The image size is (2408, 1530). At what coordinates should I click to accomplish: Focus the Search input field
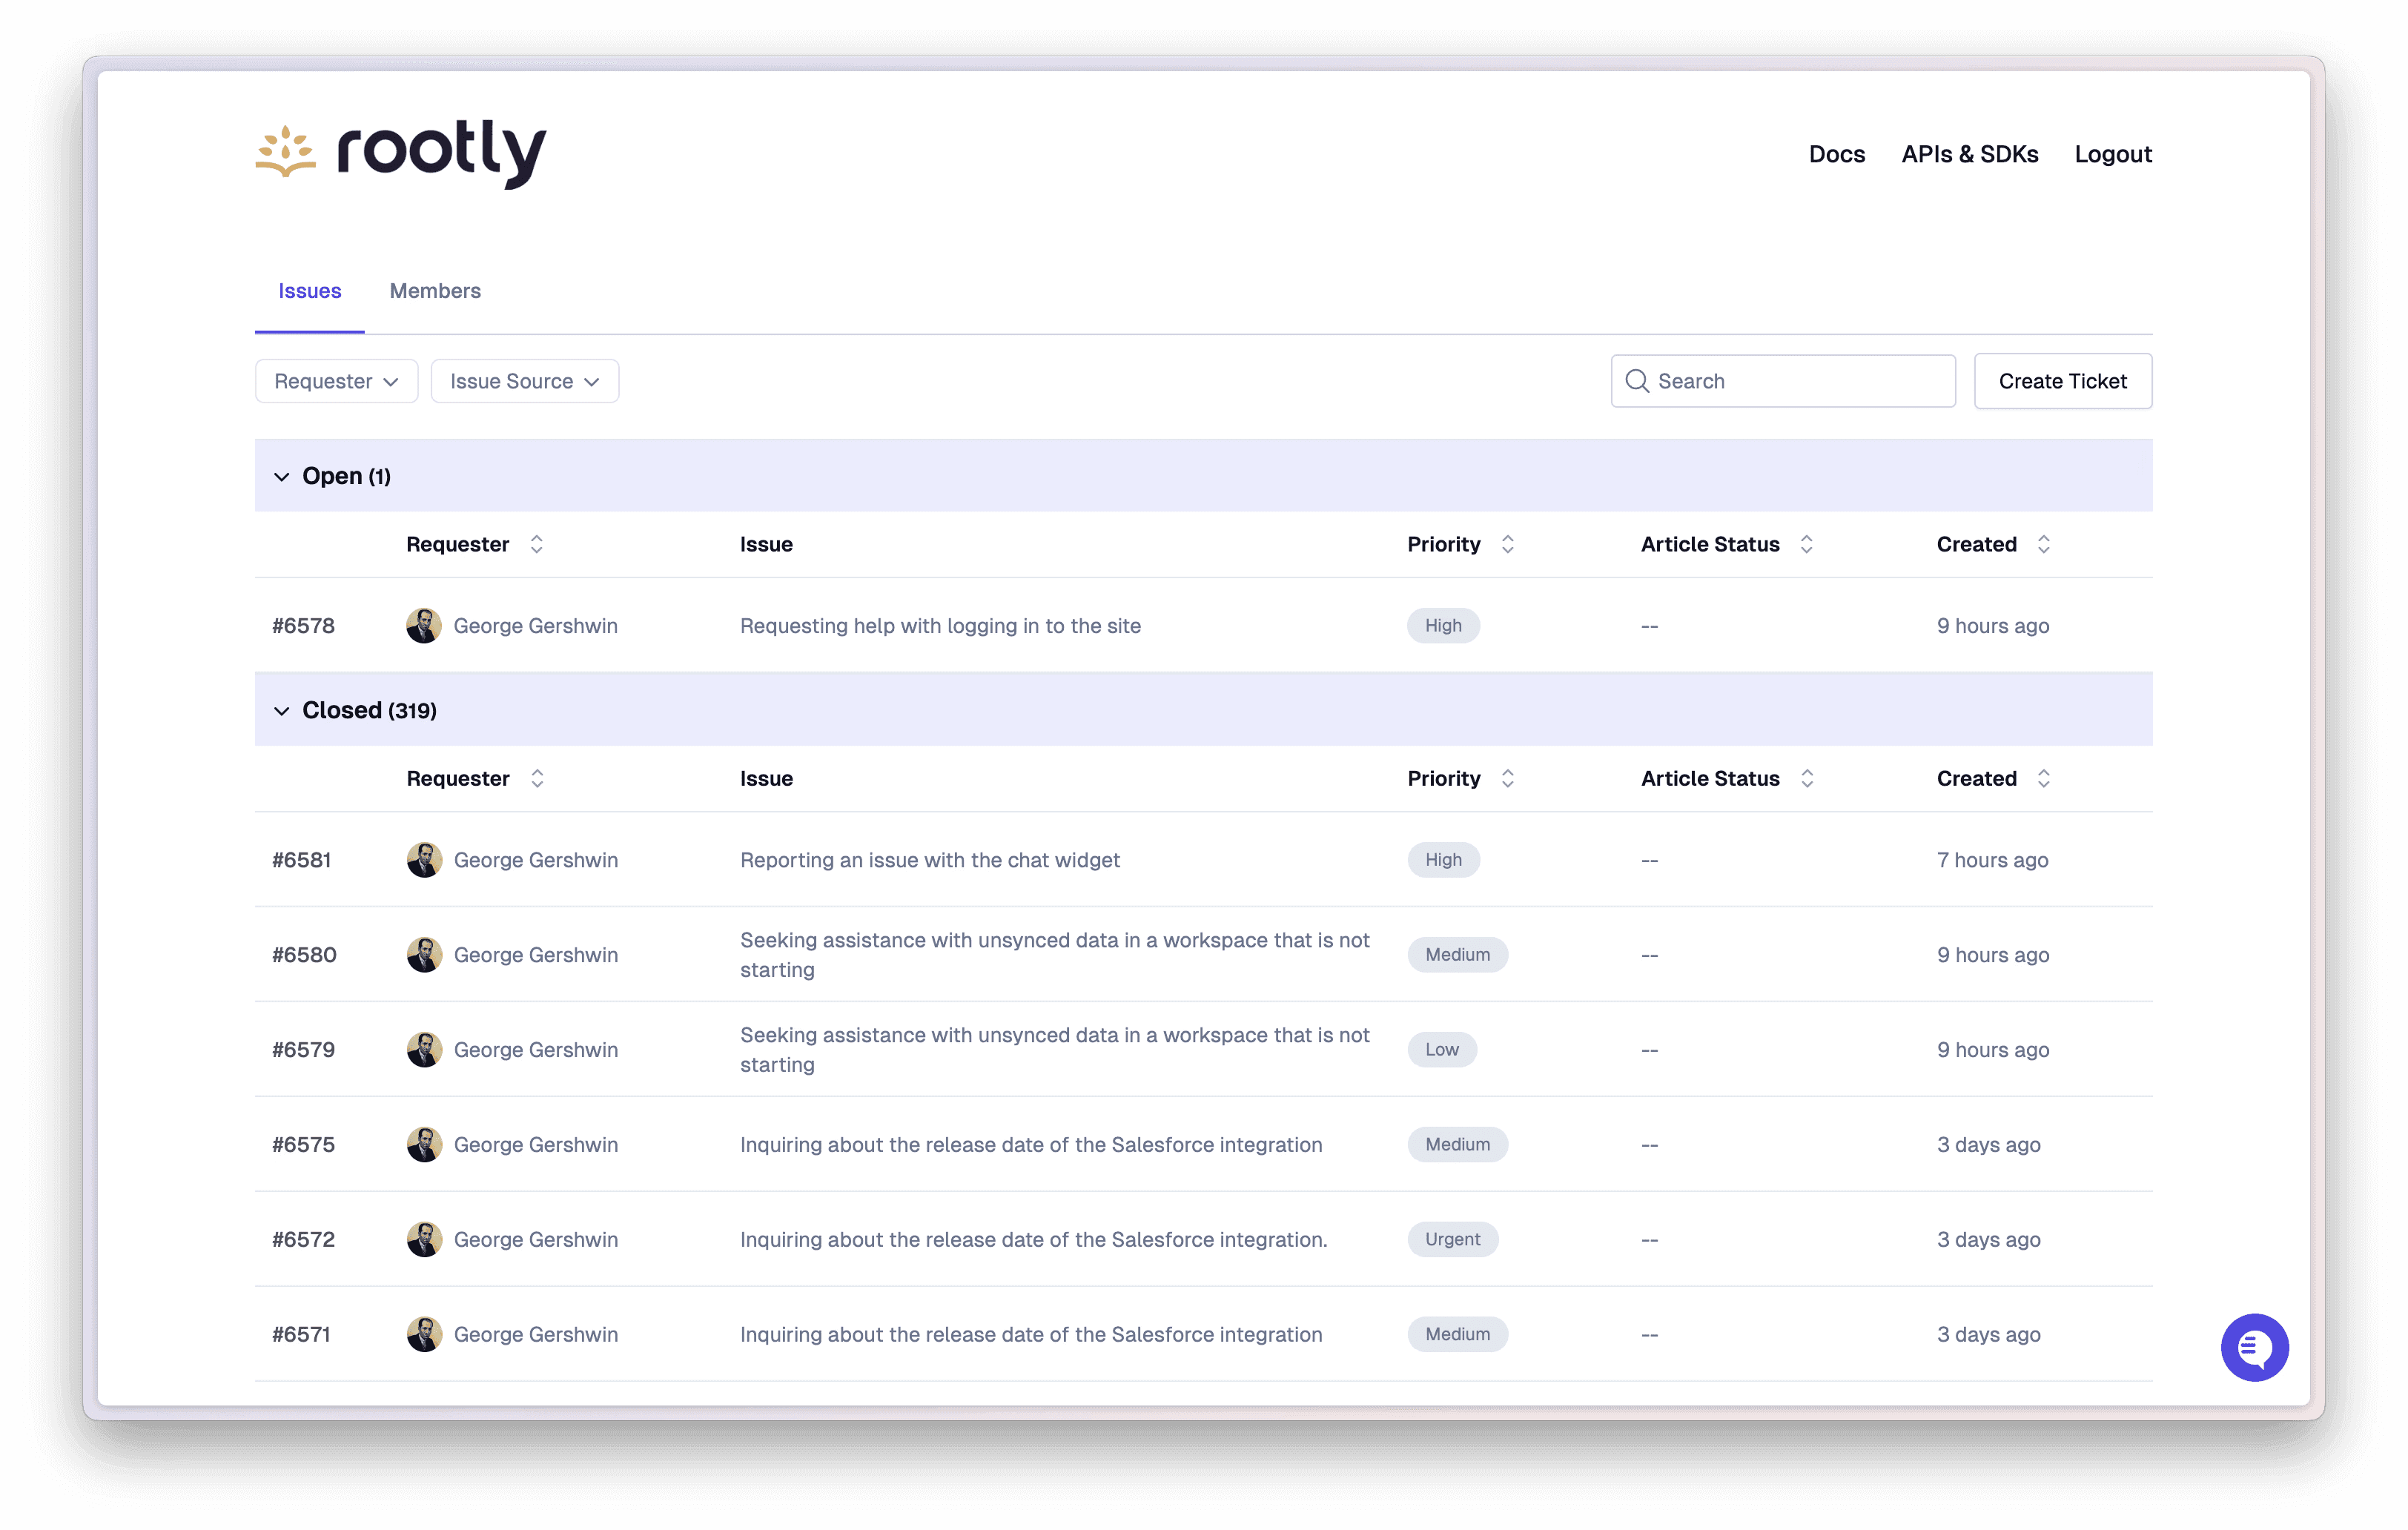(1783, 381)
